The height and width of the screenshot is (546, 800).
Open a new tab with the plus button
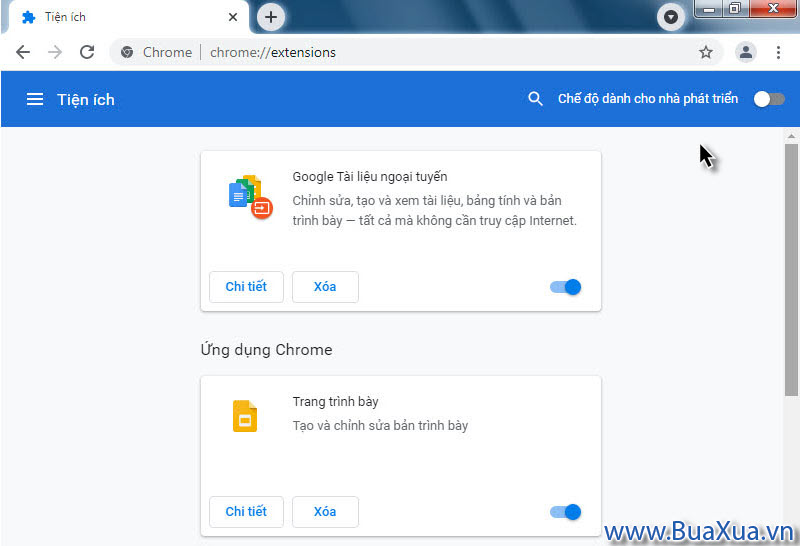click(x=270, y=17)
